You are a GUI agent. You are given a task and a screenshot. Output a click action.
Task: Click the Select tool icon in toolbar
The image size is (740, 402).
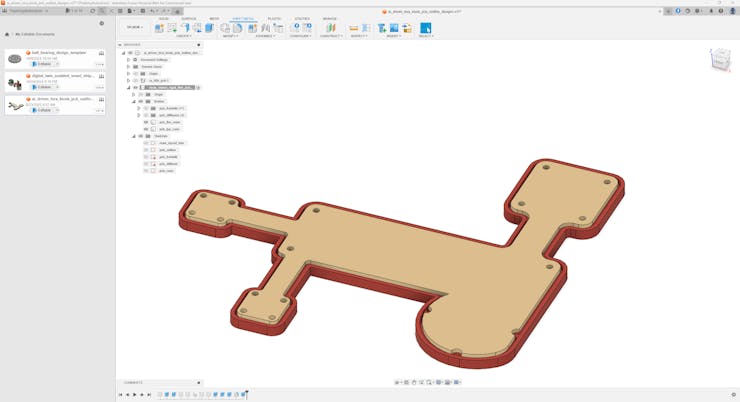[x=425, y=28]
